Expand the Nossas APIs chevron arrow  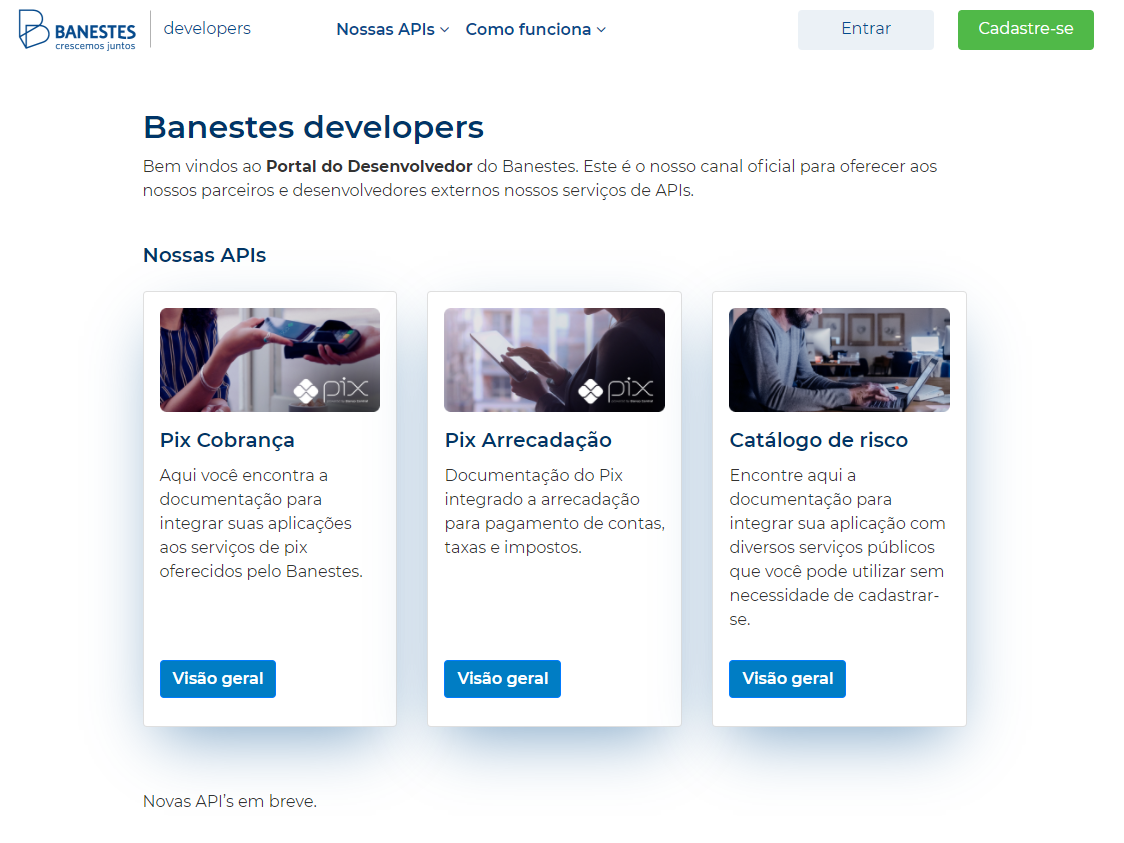(x=445, y=30)
